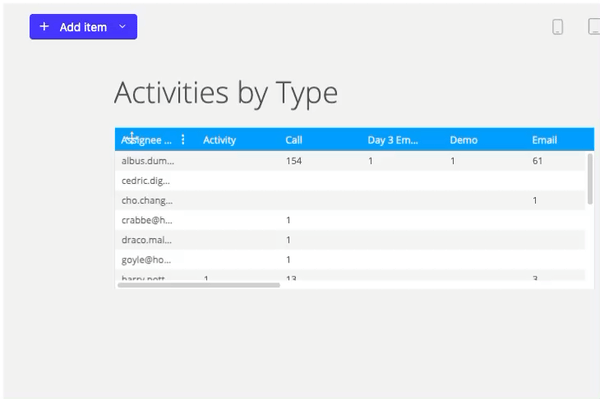Select the cho.chang... row name

[x=147, y=201]
